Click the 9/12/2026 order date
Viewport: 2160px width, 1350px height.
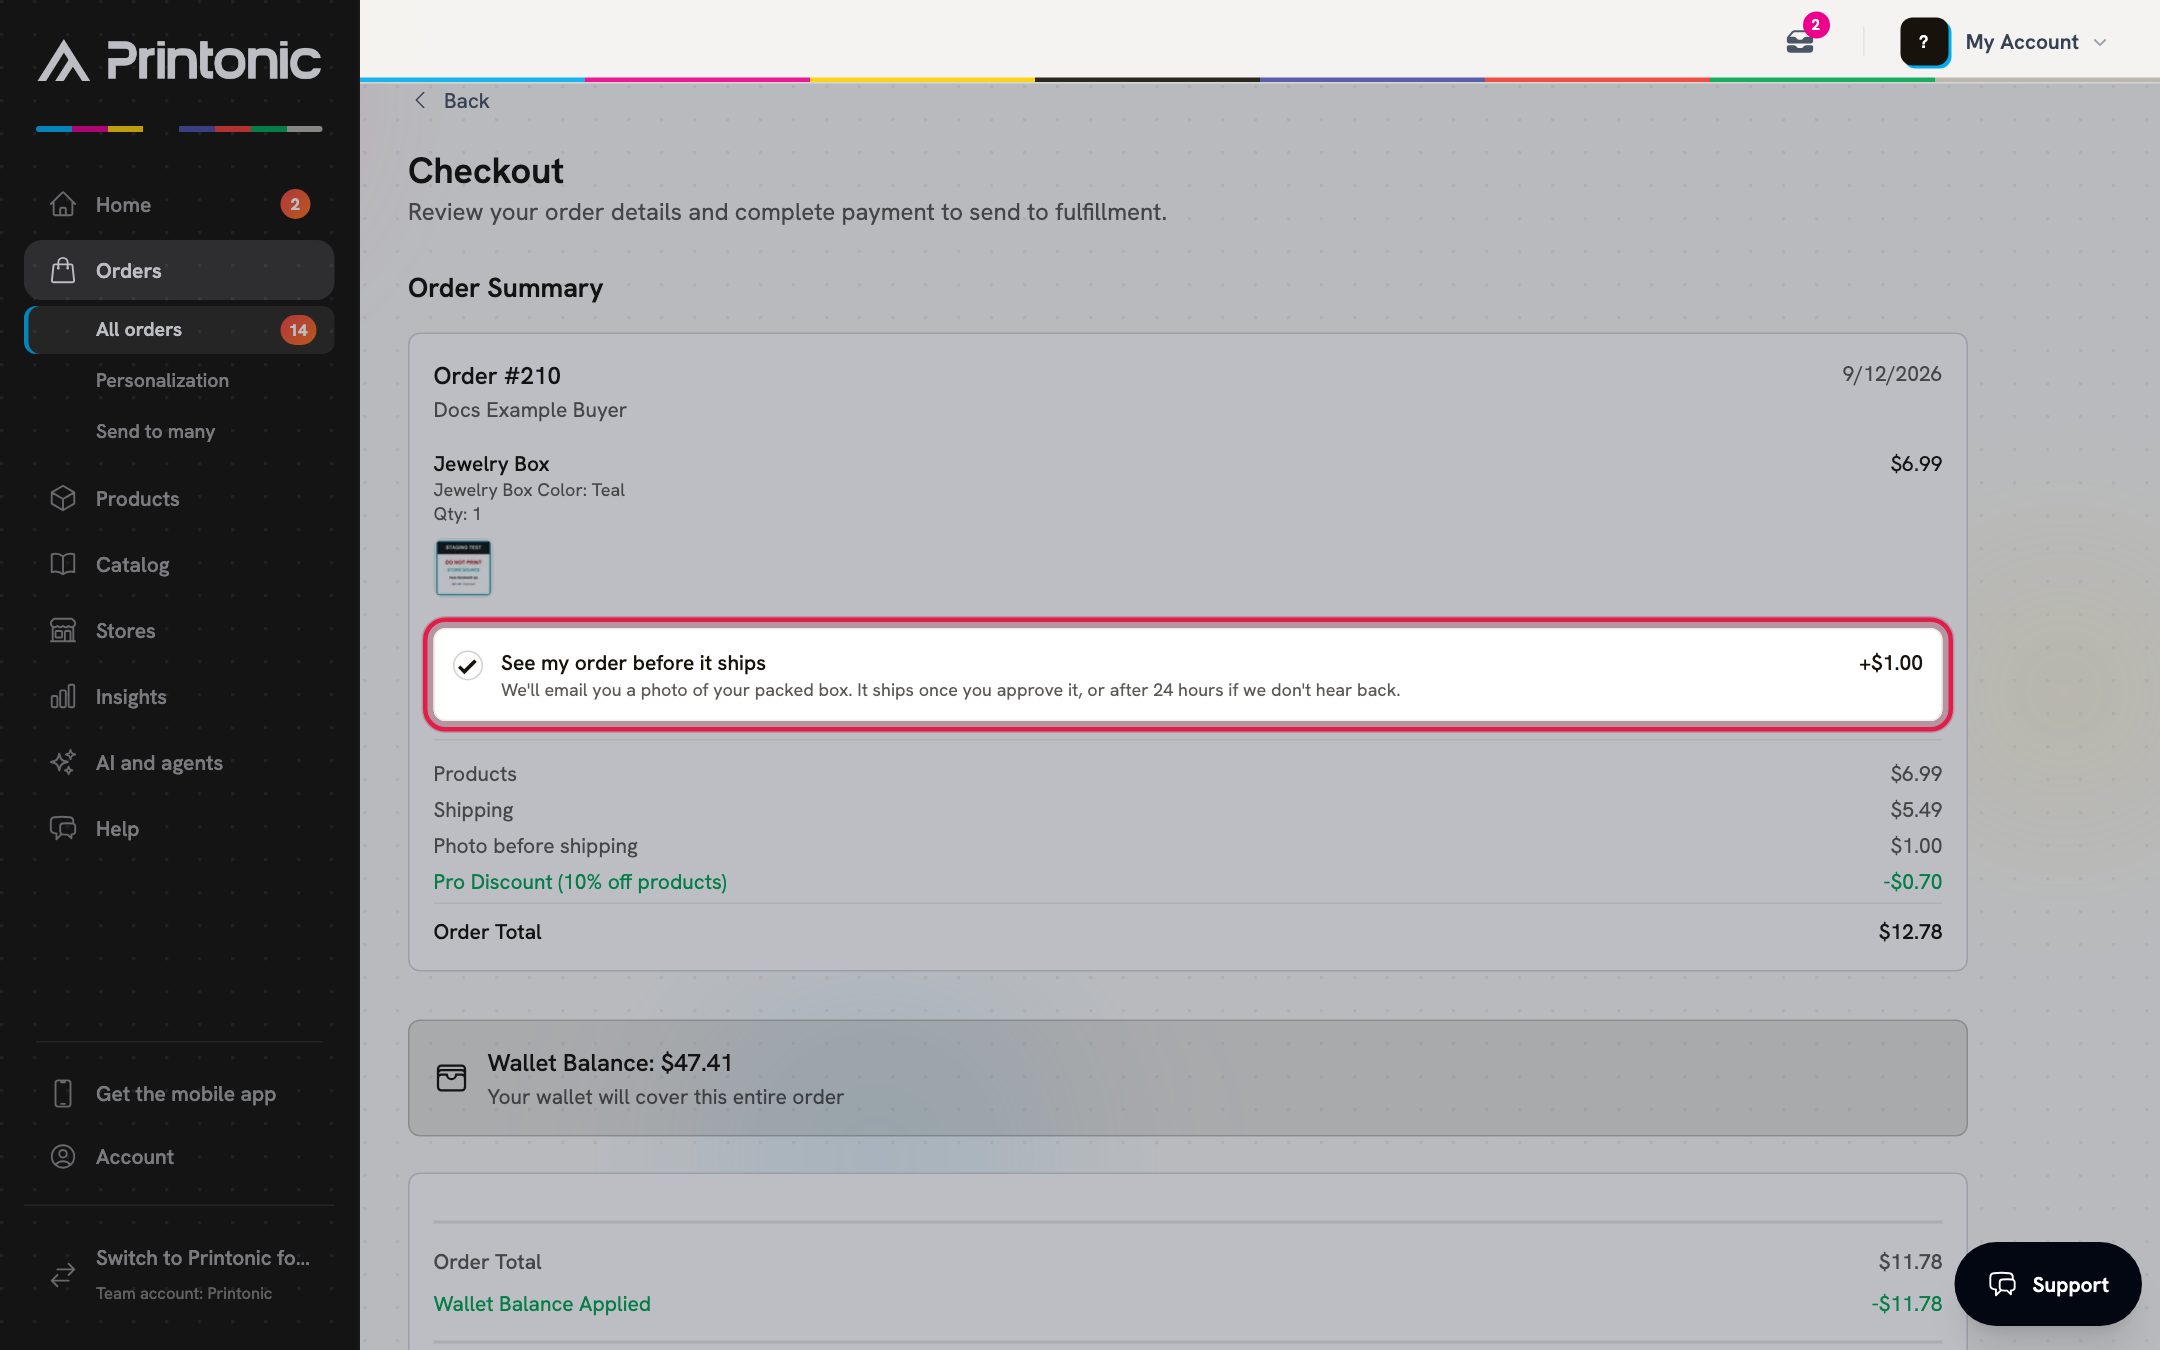coord(1892,373)
